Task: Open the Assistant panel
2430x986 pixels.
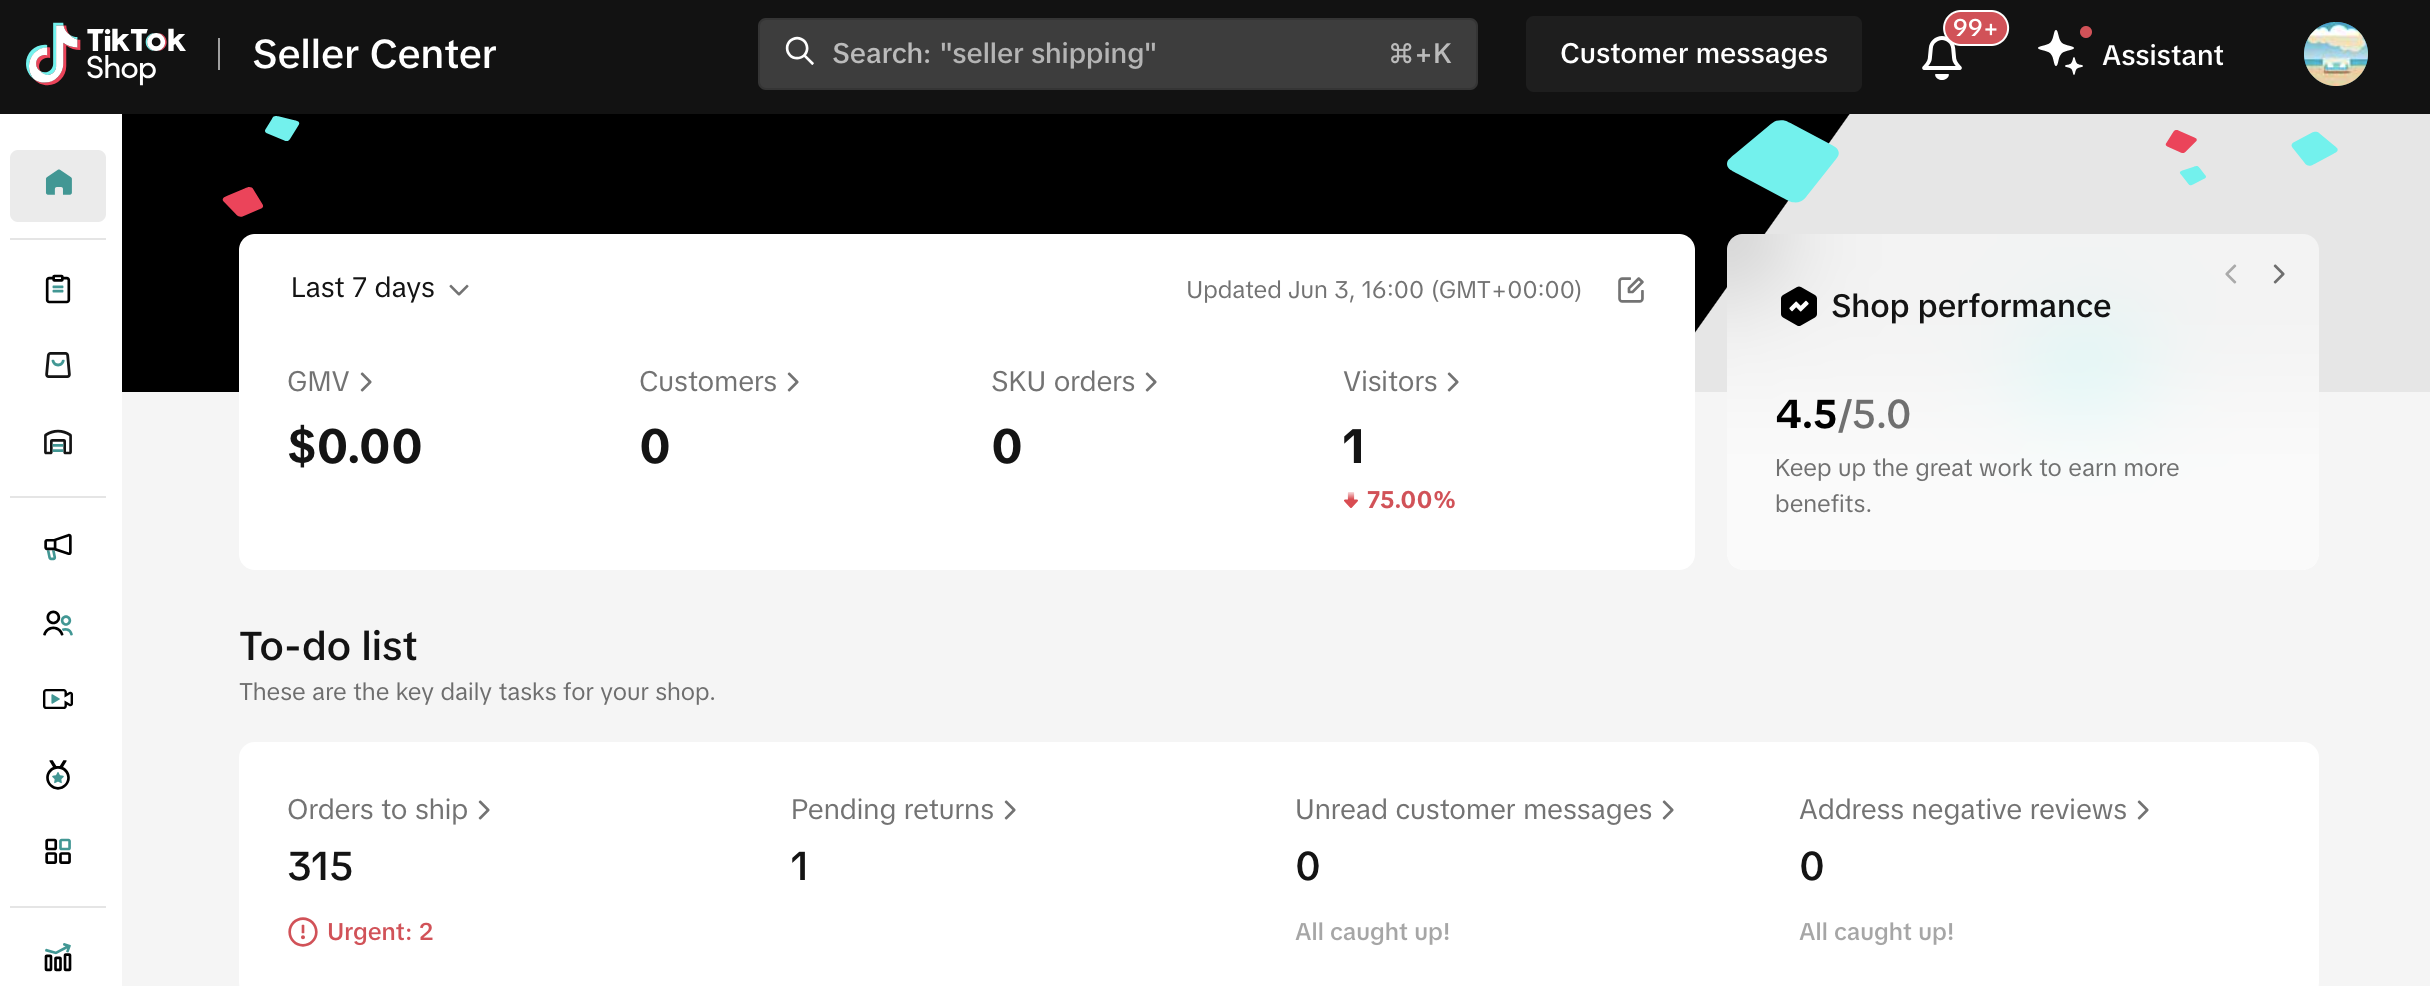Action: tap(2132, 54)
